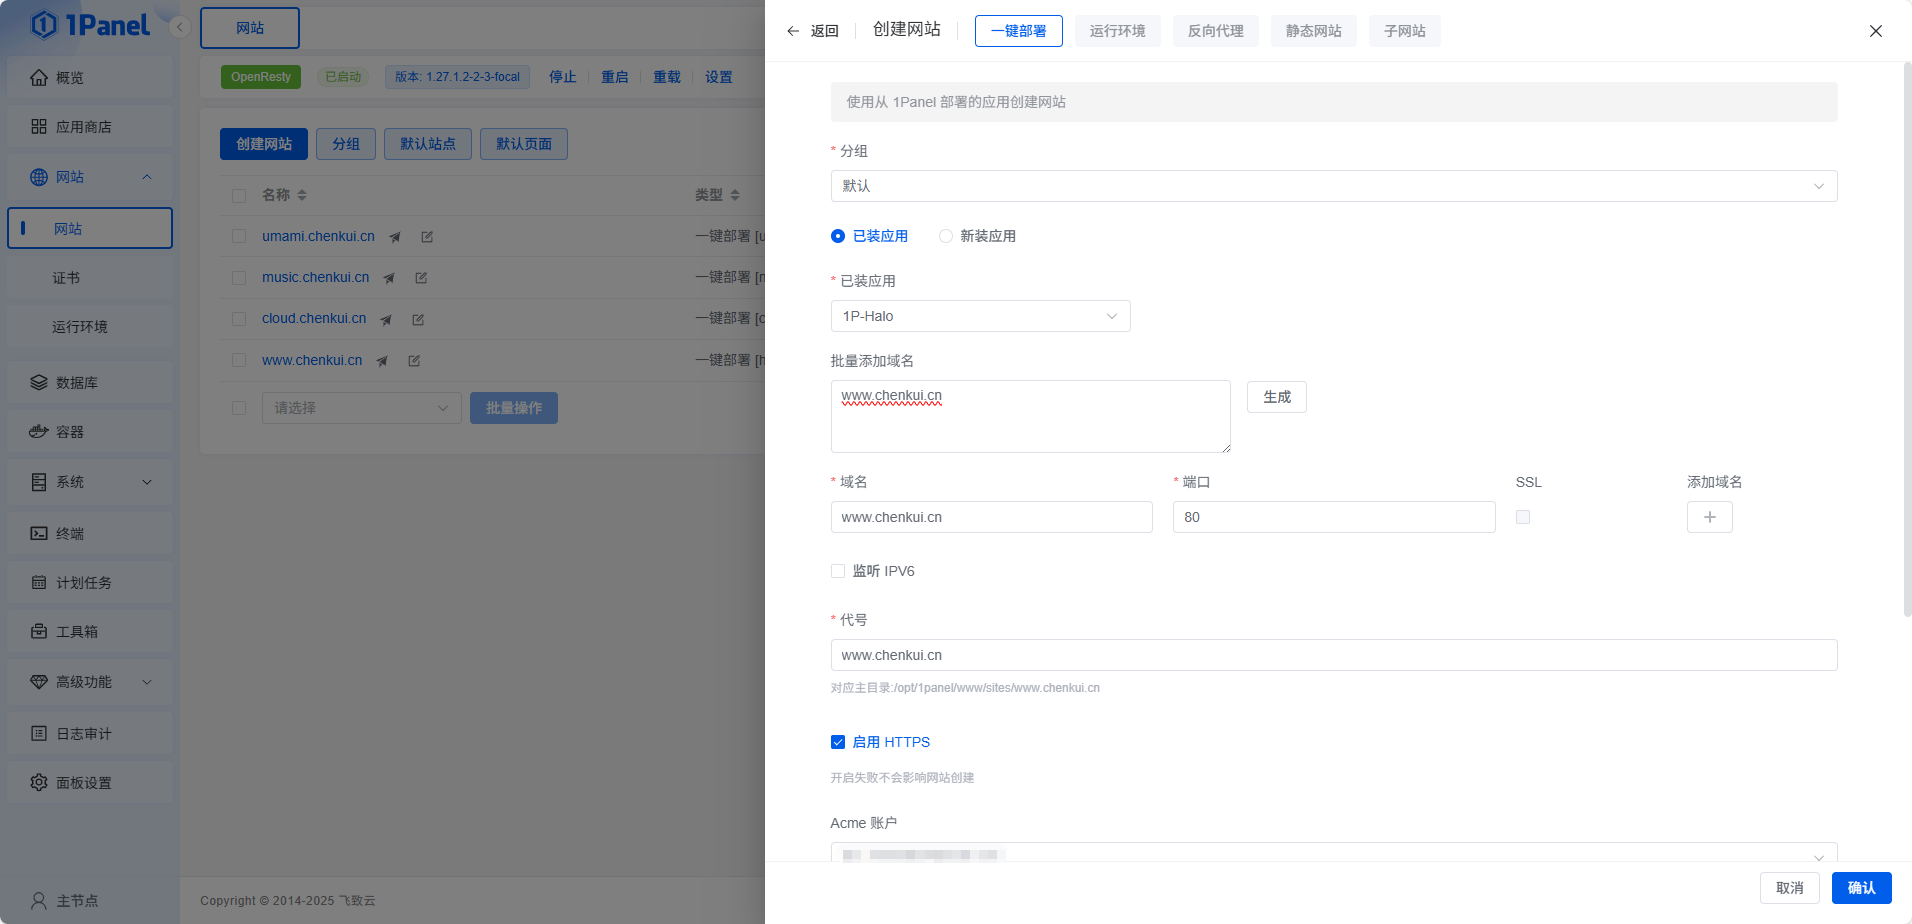Click the 生成 generate button
Screen dimensions: 1912x924
1276,397
